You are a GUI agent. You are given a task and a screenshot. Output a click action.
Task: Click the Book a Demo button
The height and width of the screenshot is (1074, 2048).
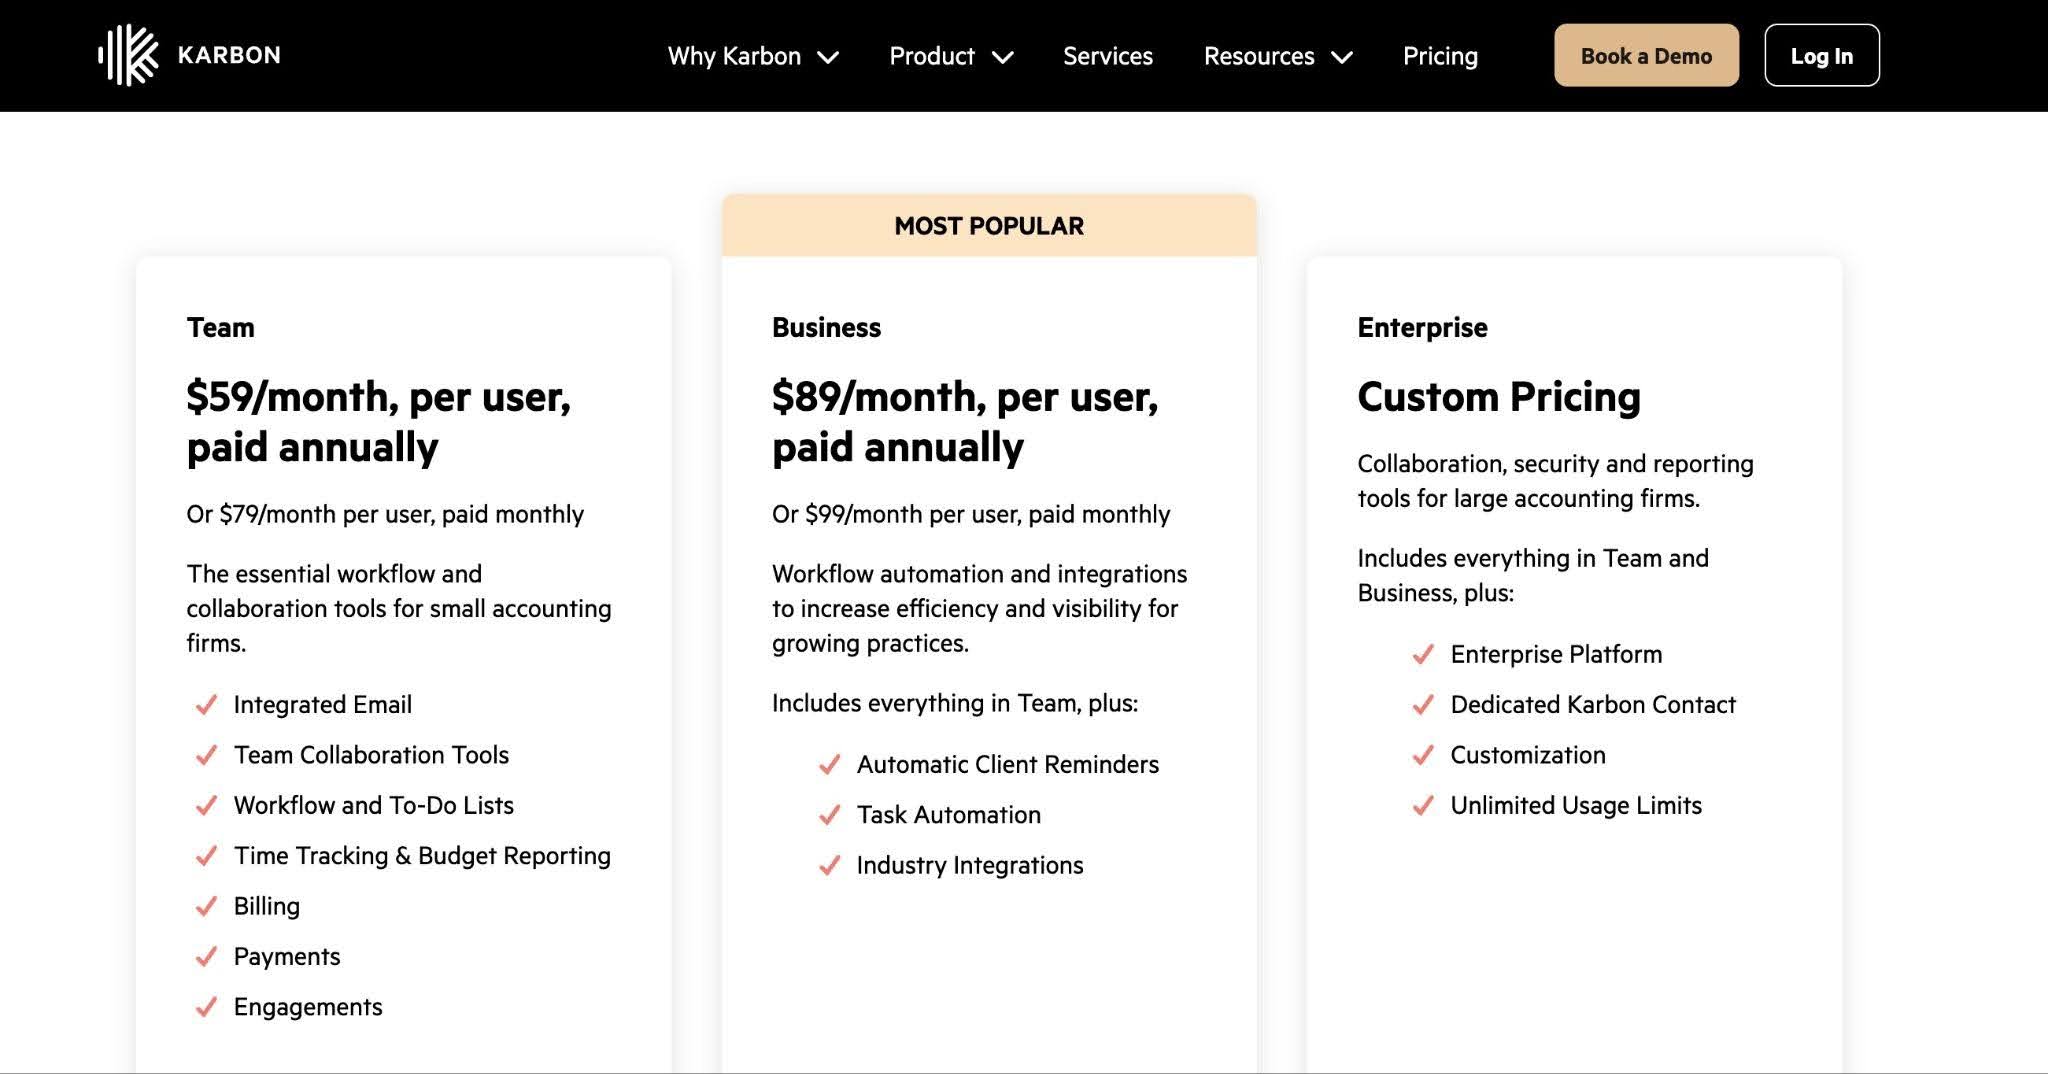pos(1646,55)
